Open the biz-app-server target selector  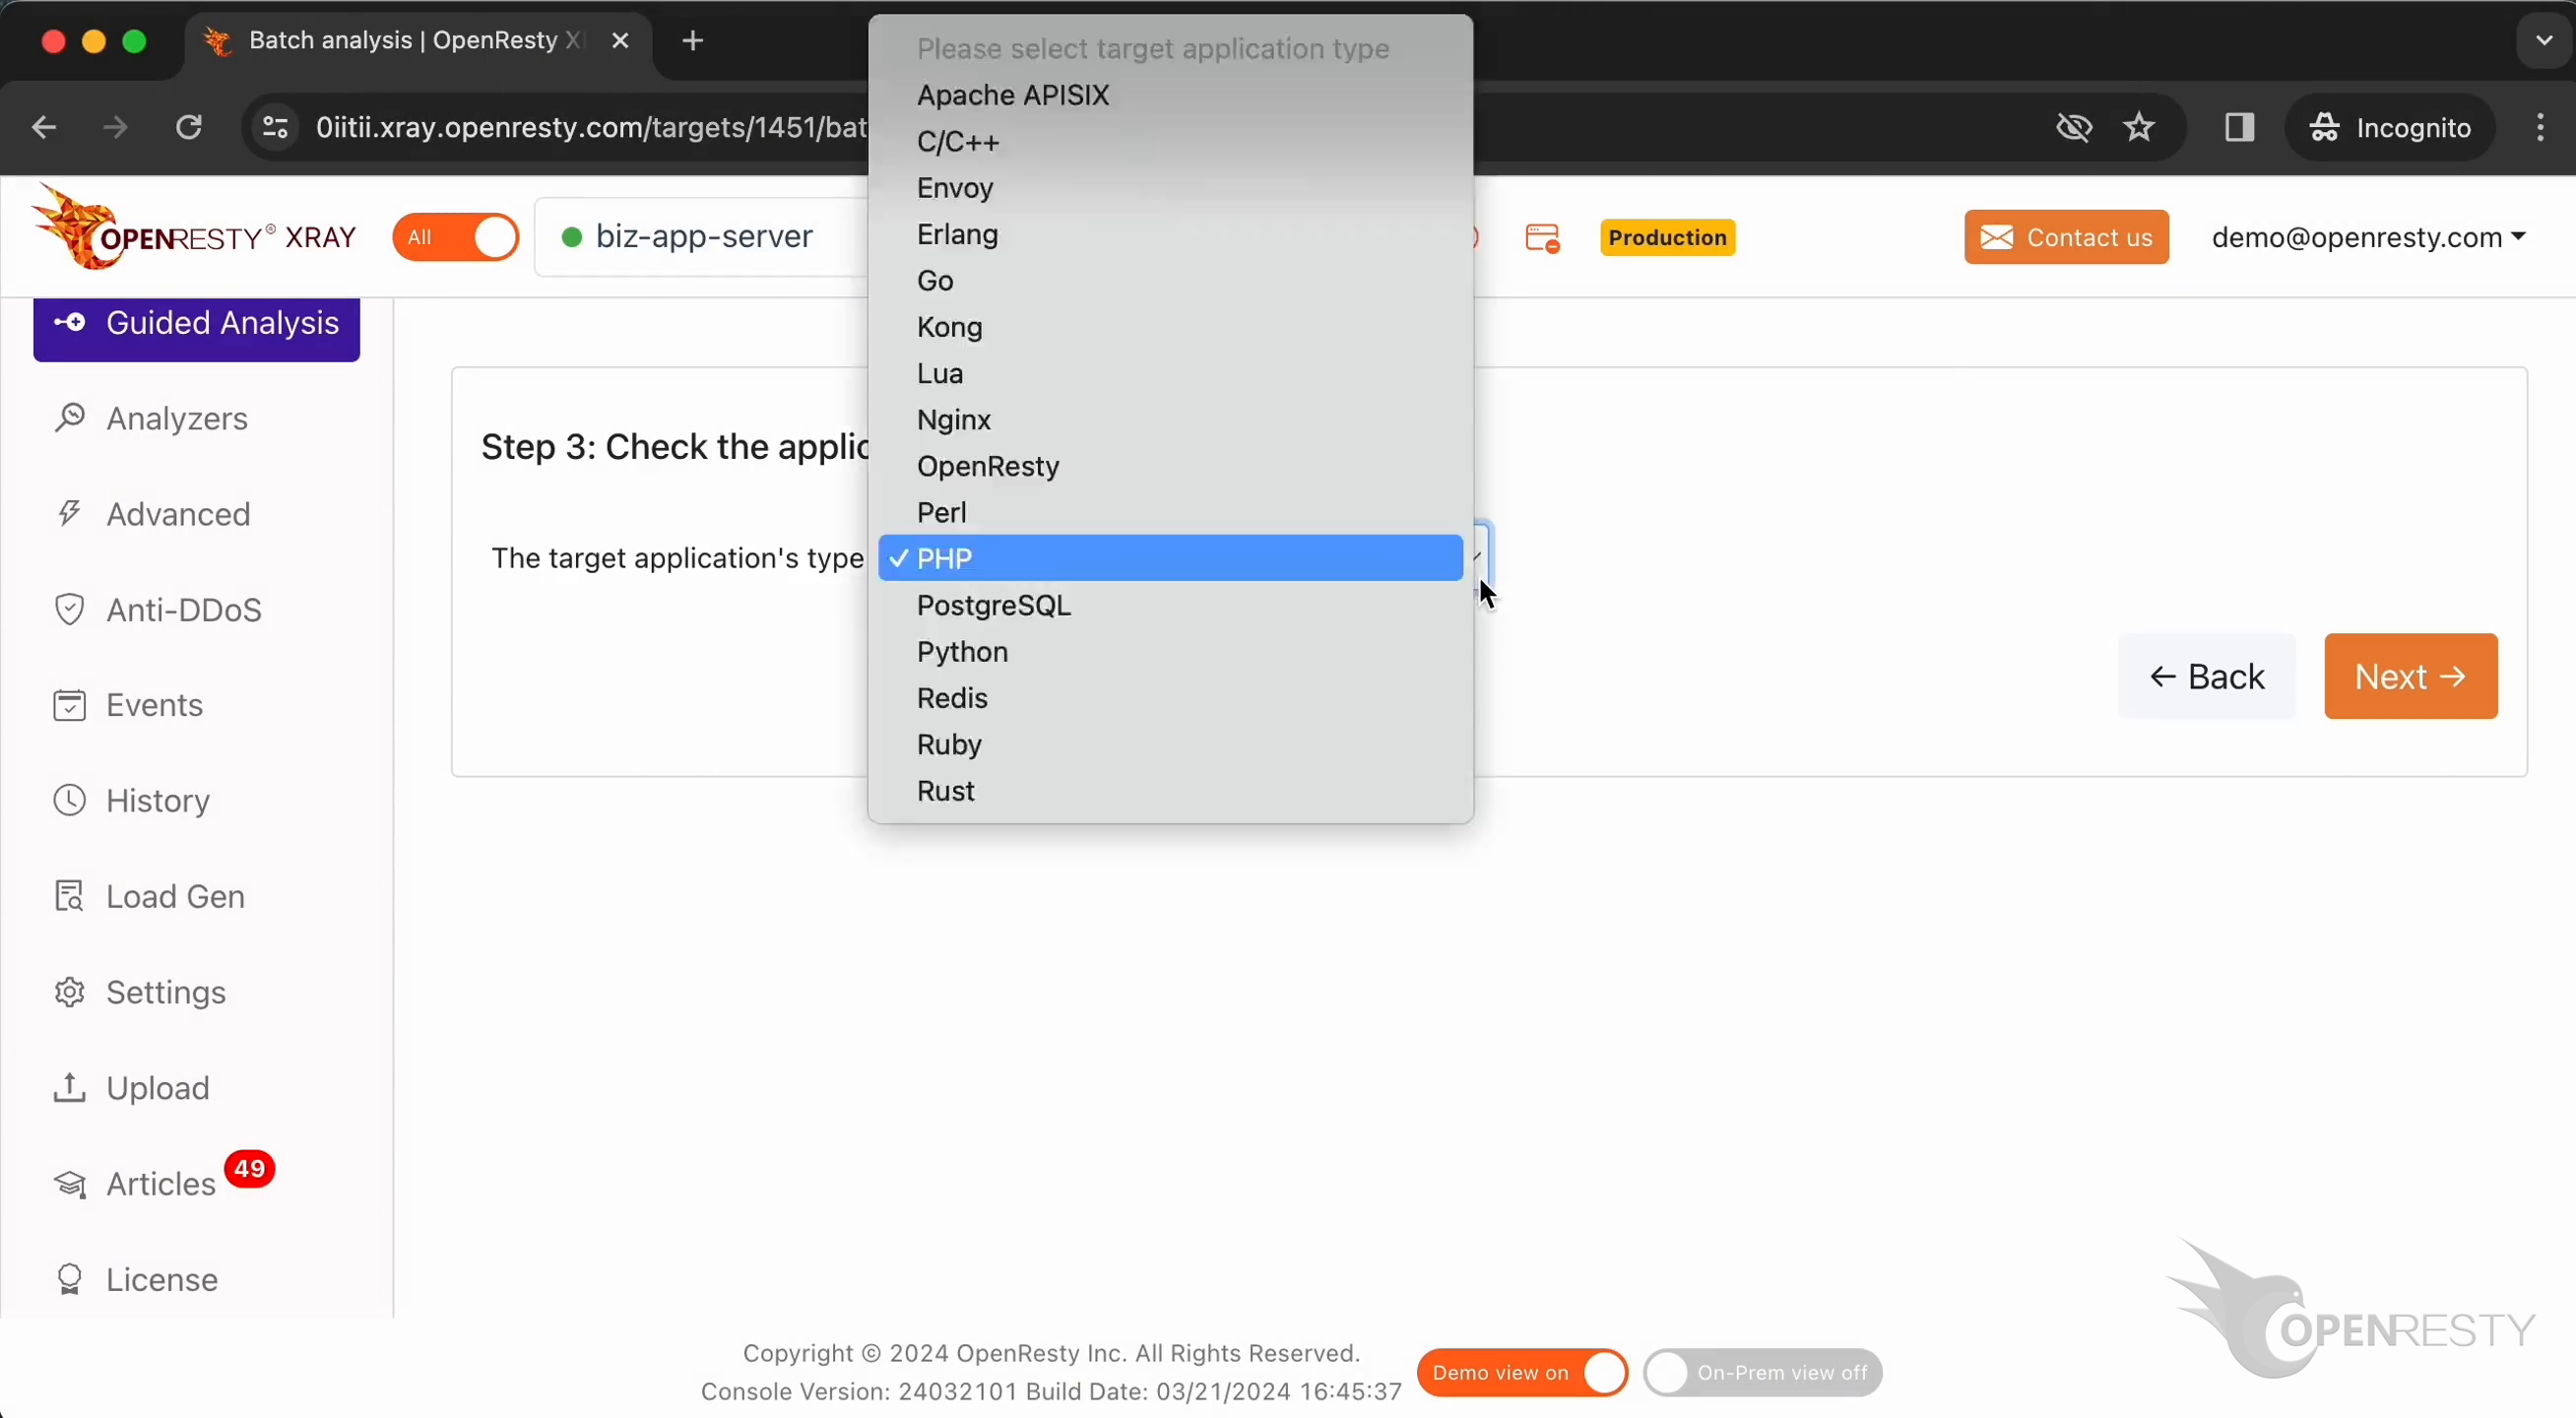coord(703,237)
